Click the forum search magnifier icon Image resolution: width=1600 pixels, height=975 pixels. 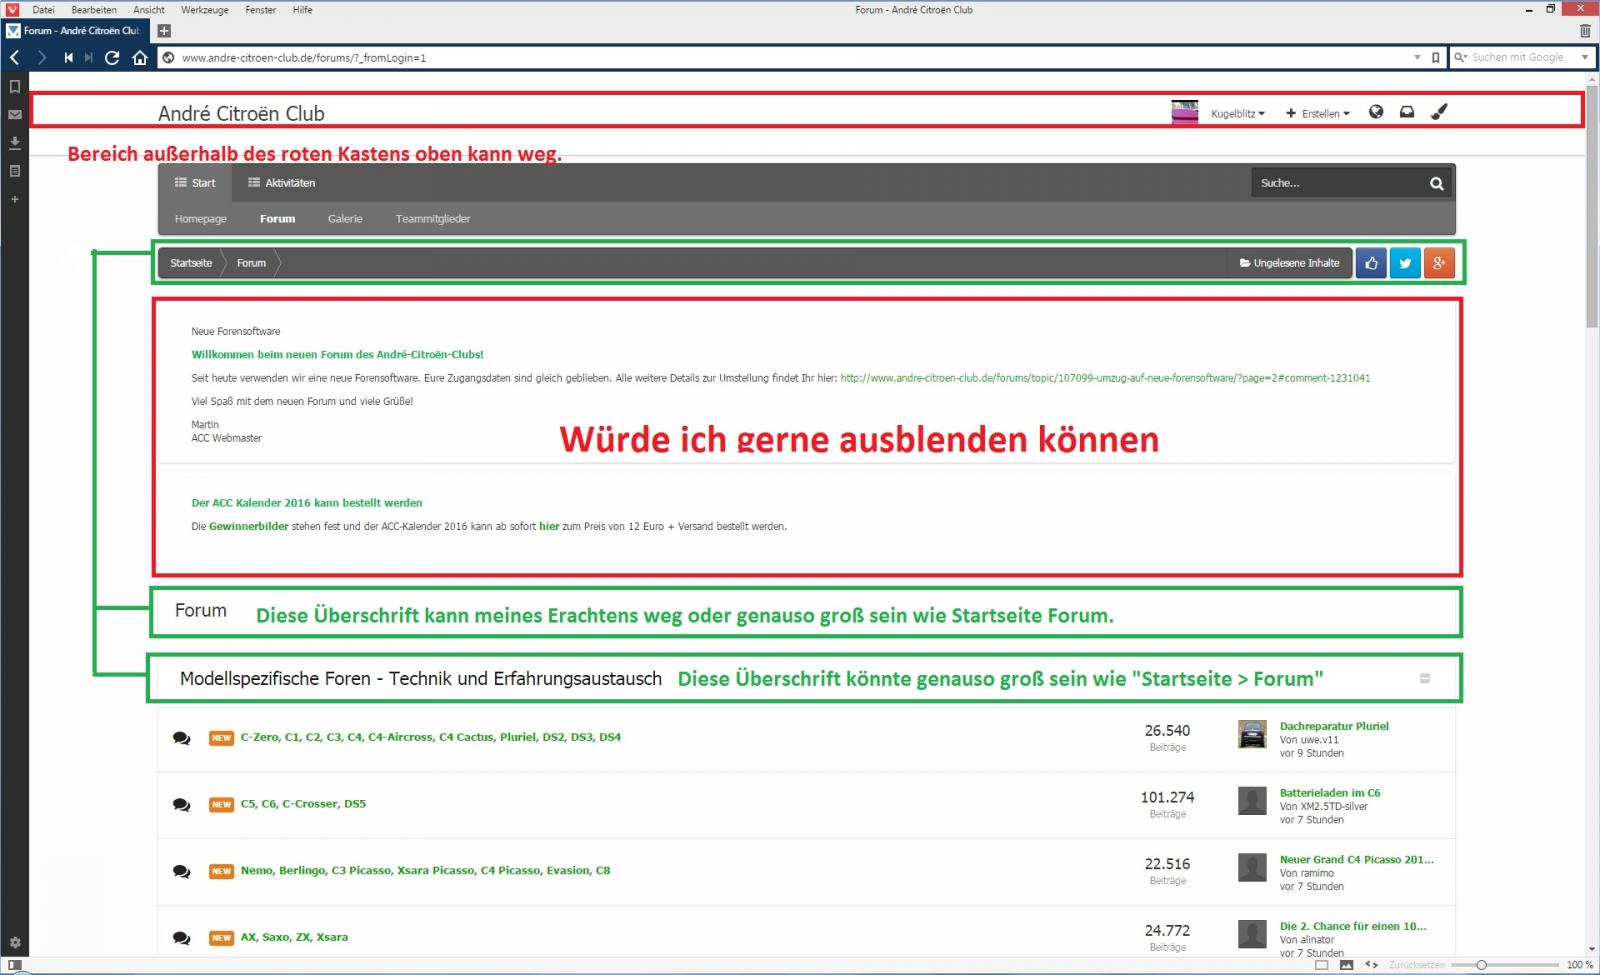(1437, 183)
